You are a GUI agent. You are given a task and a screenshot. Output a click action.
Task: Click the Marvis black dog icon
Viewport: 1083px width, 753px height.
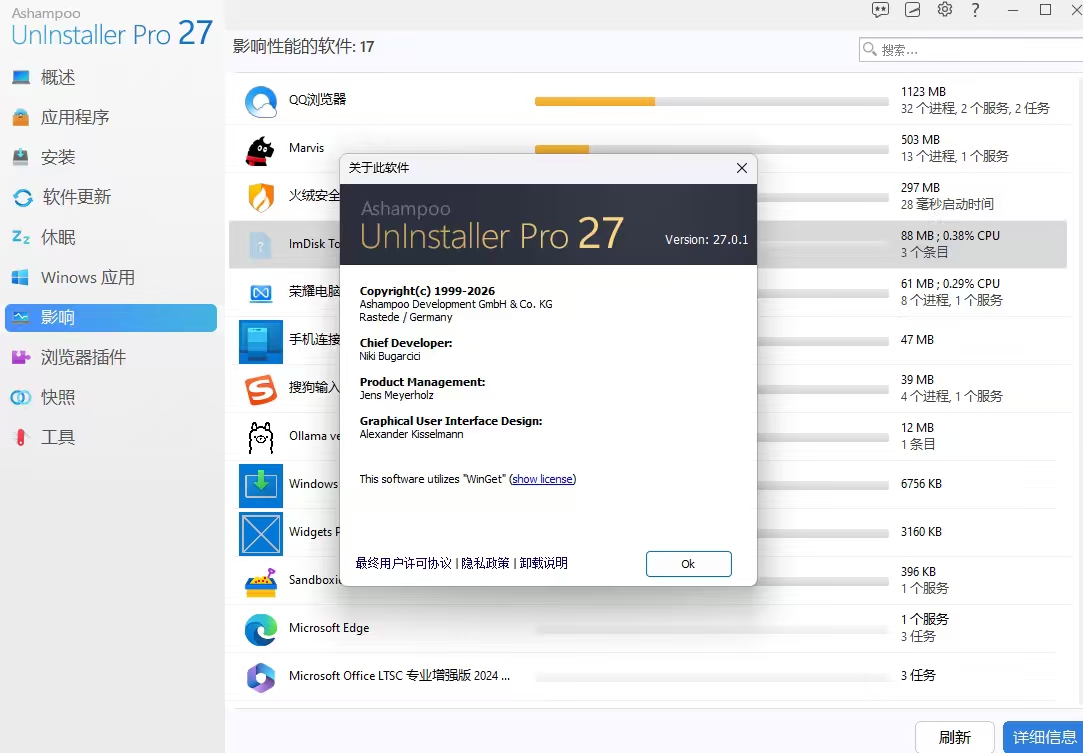tap(260, 151)
